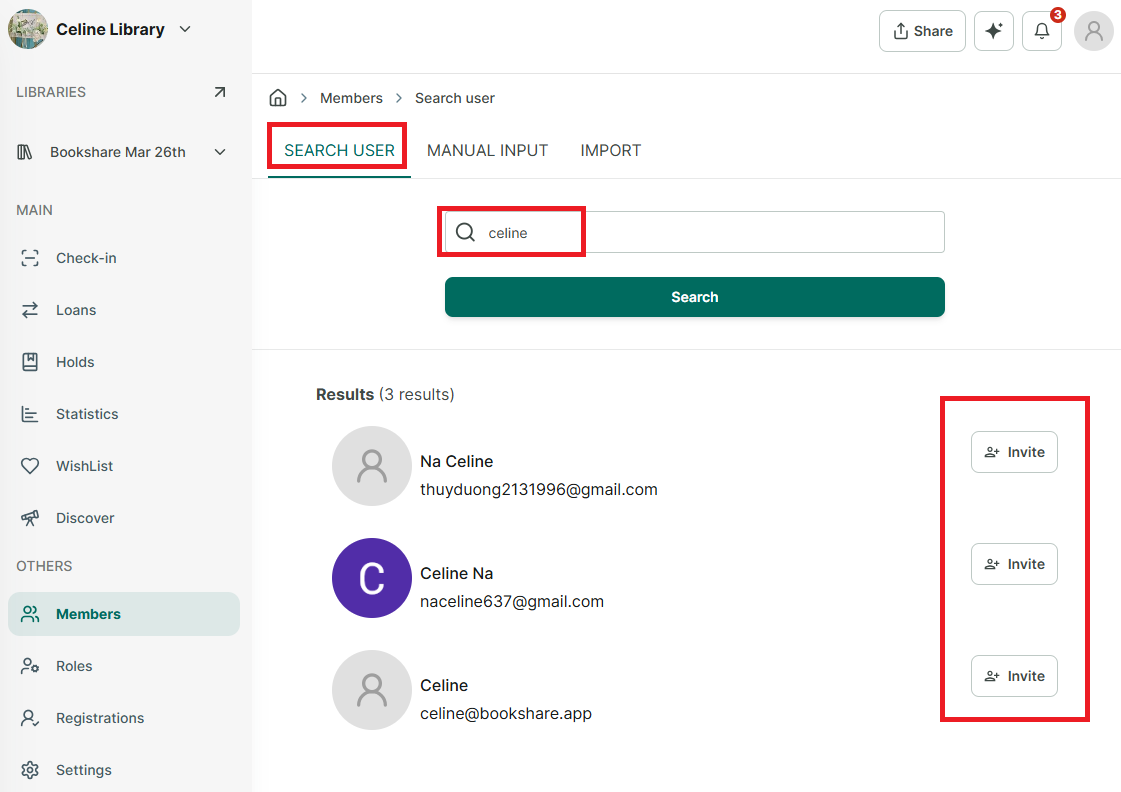Switch to the Import tab

point(611,151)
